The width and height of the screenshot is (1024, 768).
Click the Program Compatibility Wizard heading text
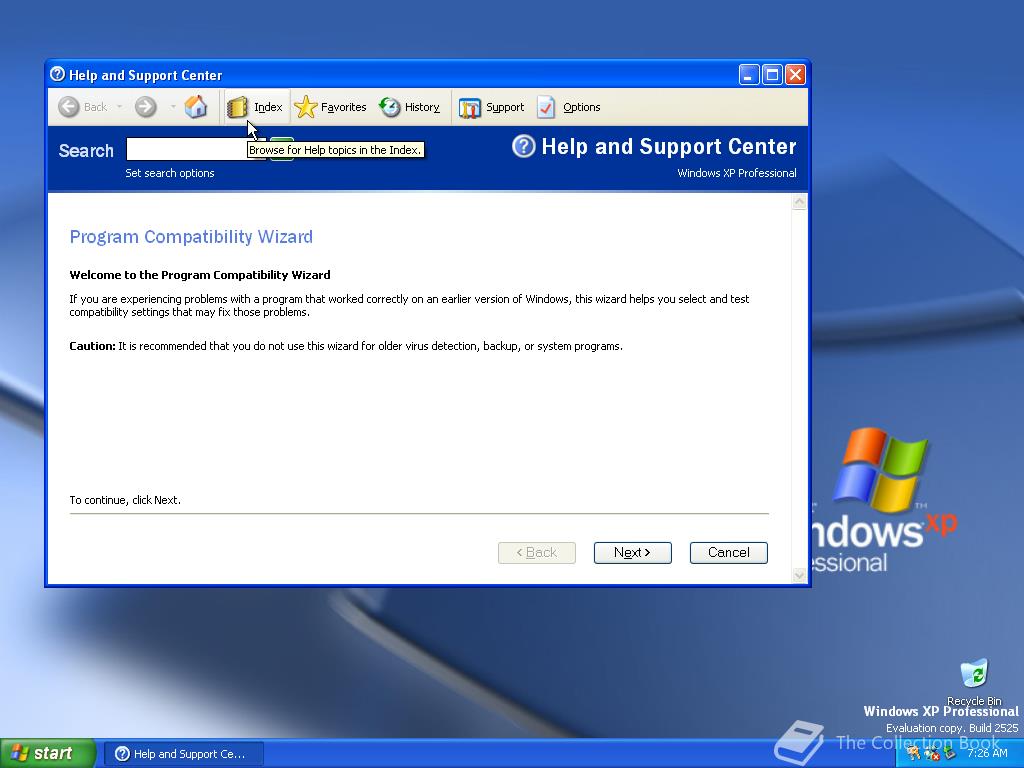191,236
